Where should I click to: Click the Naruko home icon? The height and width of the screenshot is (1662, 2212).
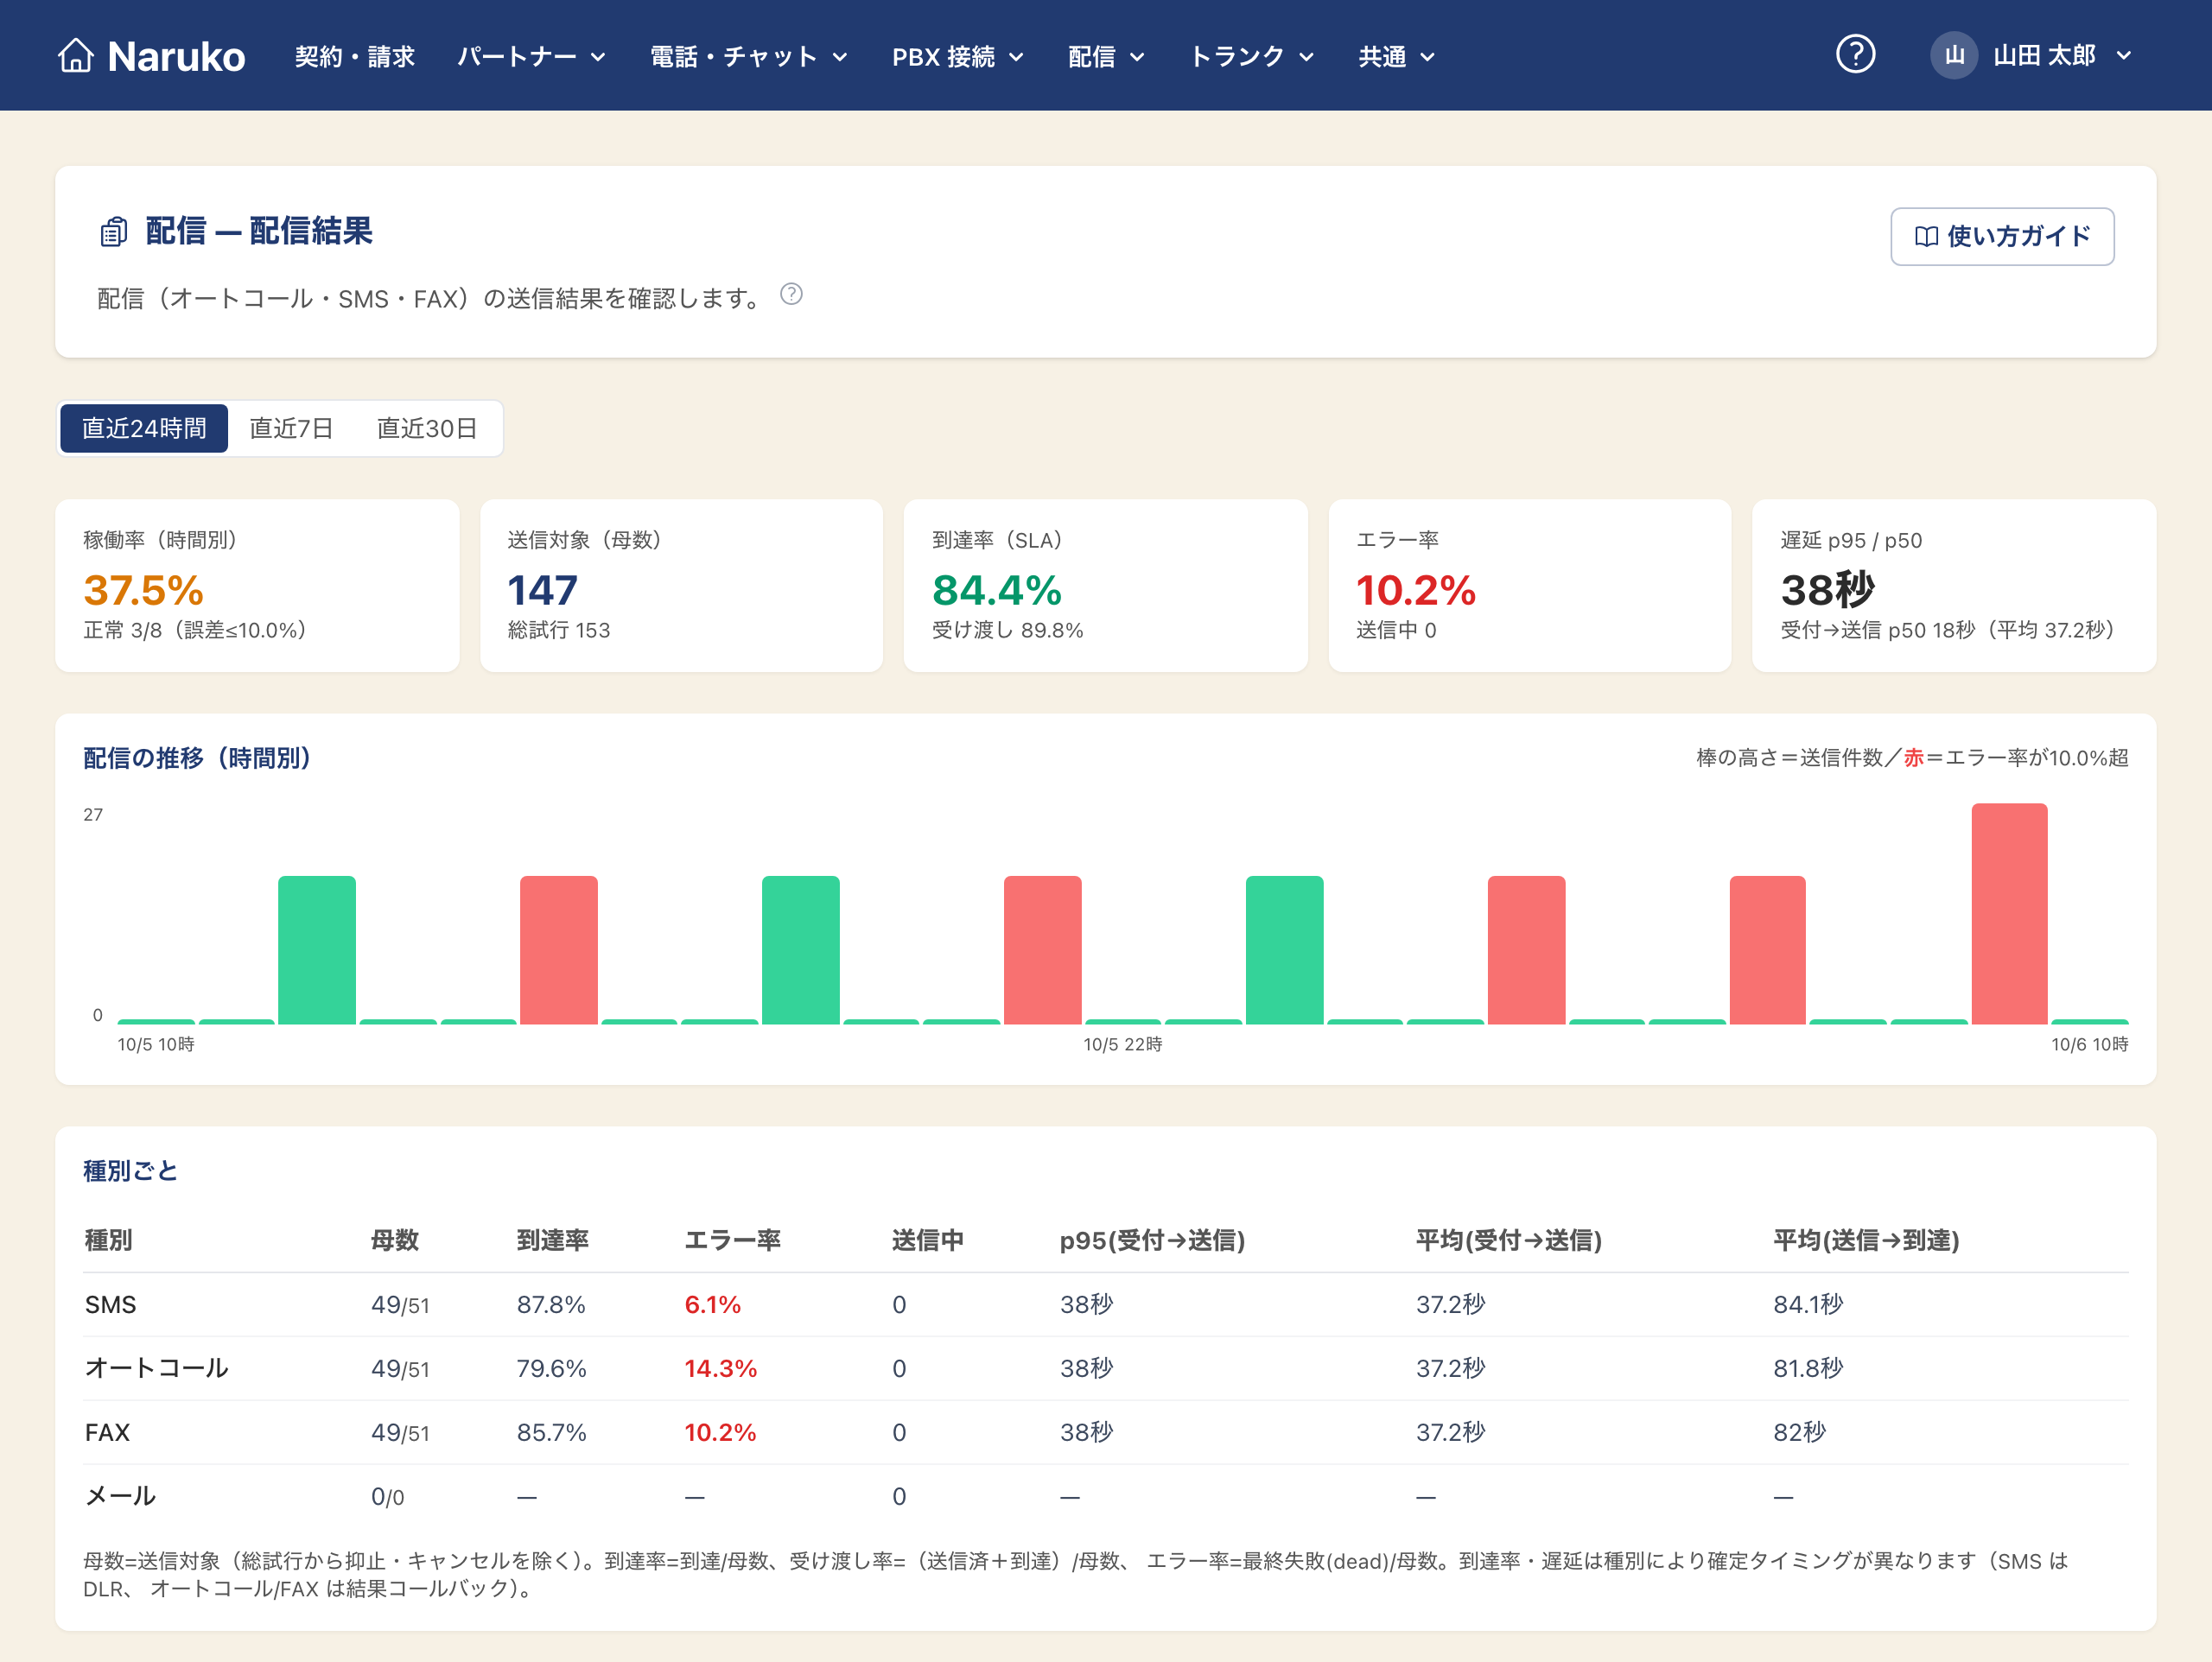click(75, 56)
